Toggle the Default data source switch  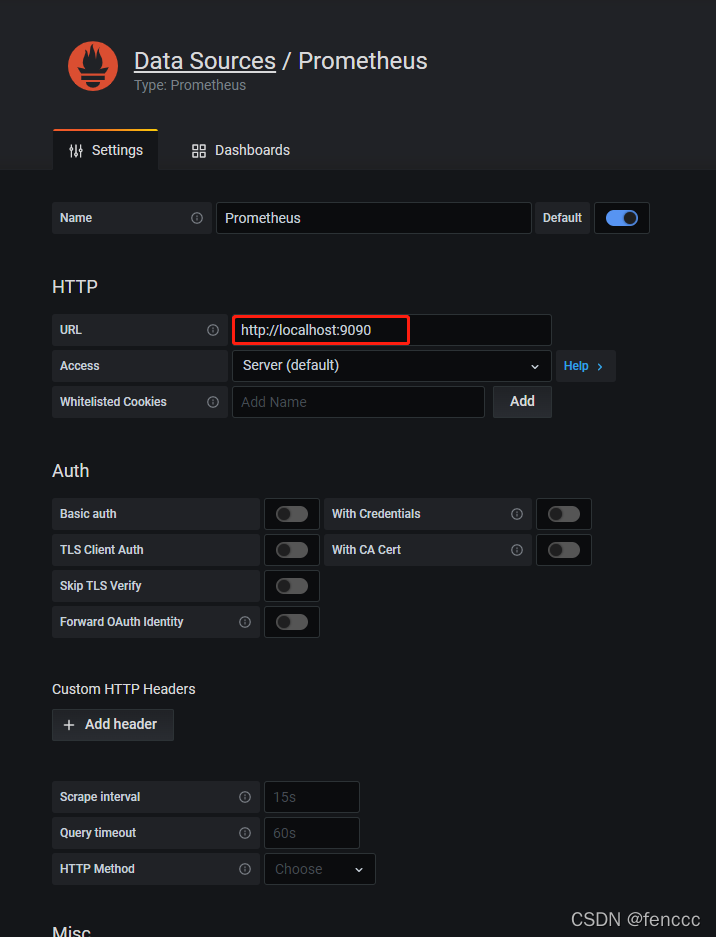tap(622, 218)
